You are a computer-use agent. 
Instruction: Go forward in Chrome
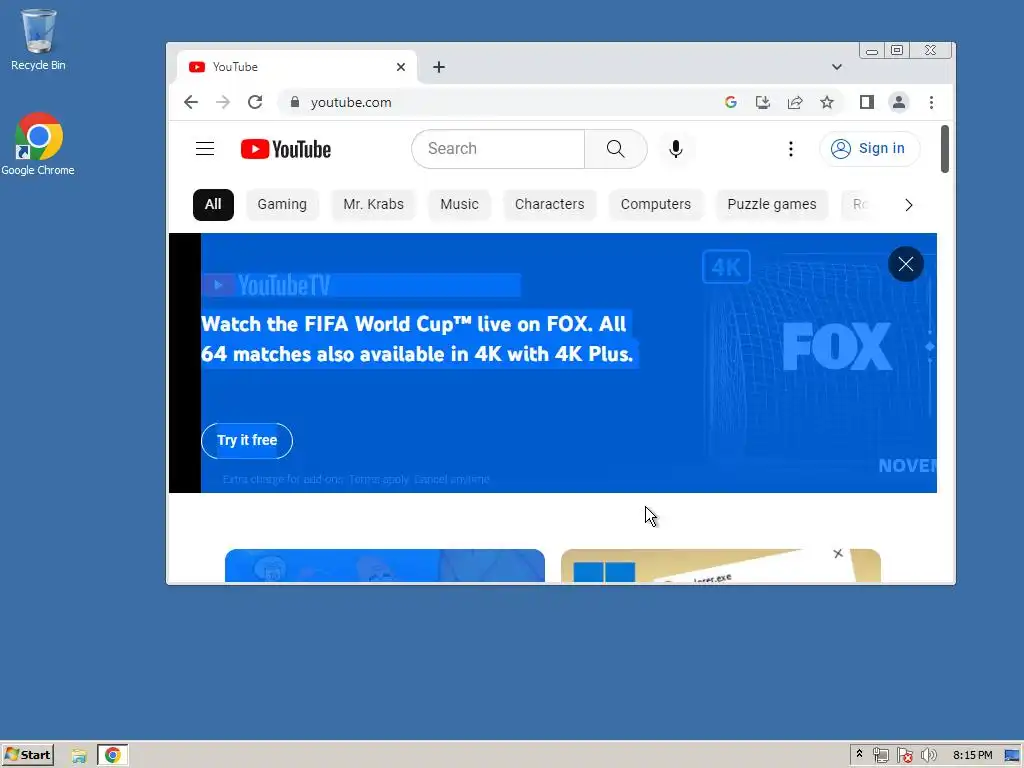click(x=223, y=103)
